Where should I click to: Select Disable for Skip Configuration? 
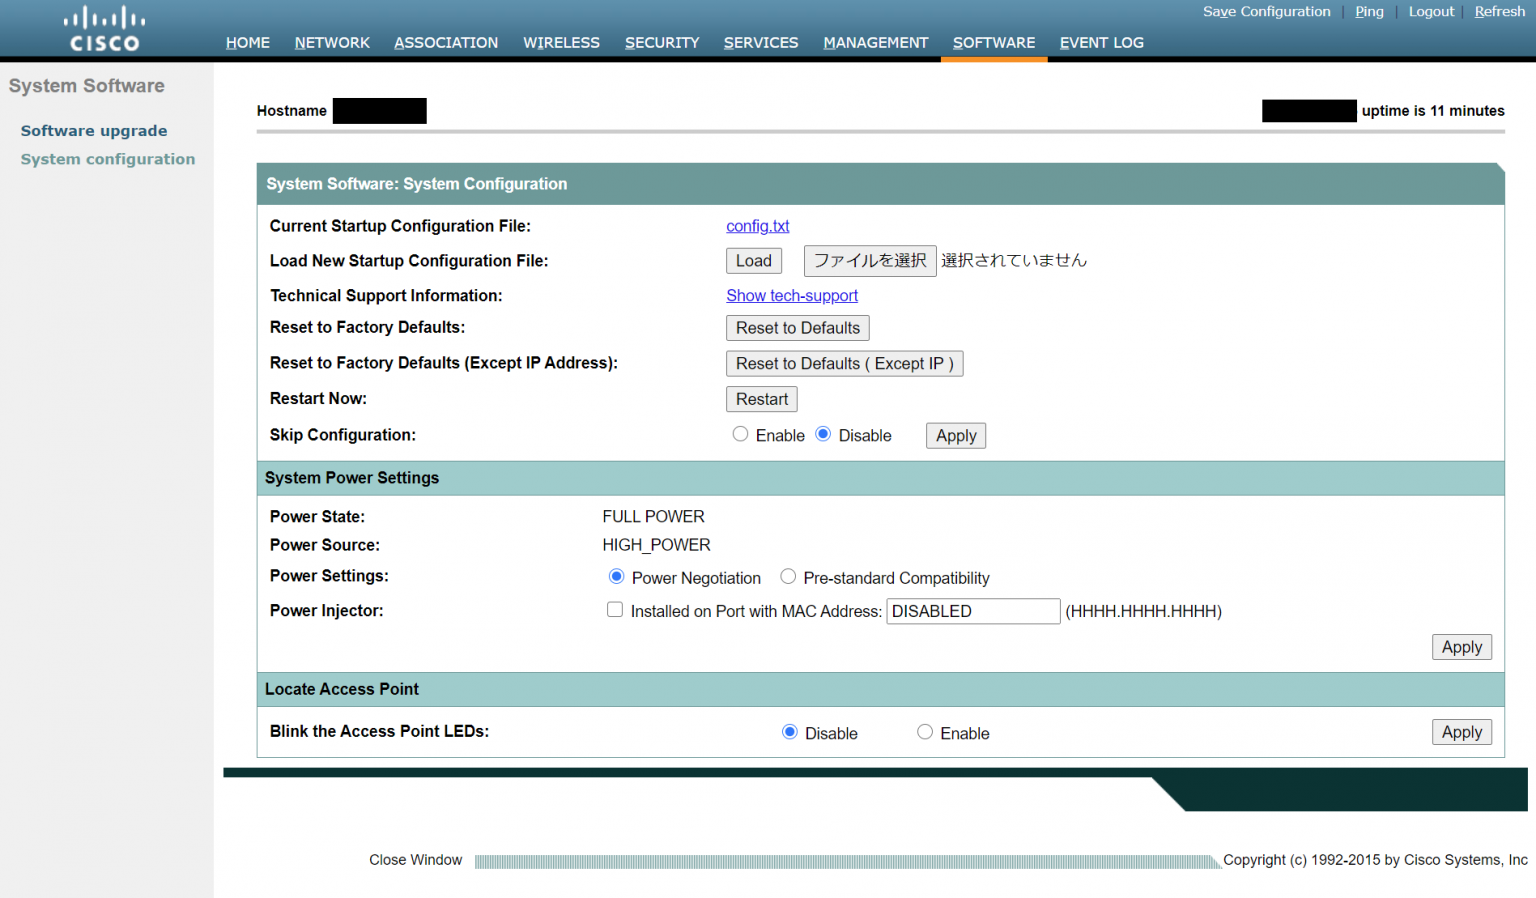click(822, 433)
